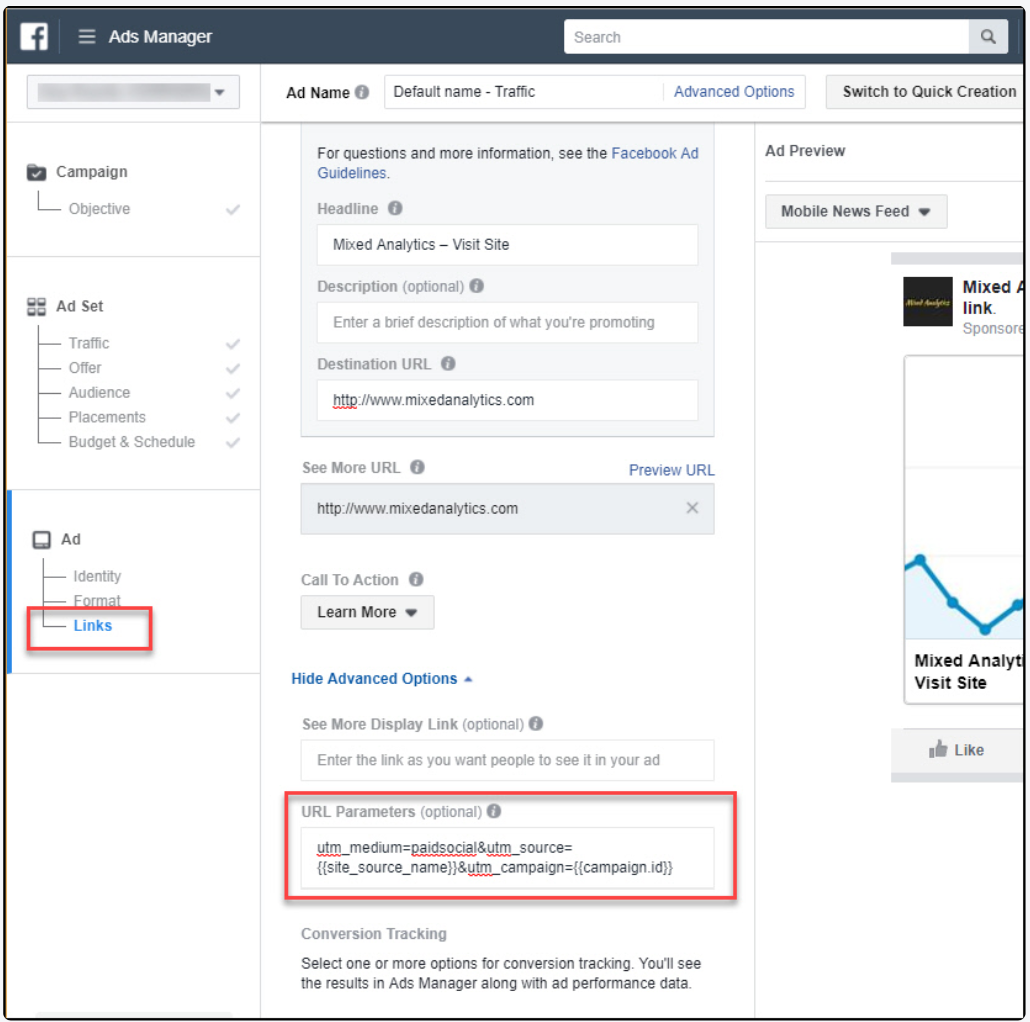Image resolution: width=1030 pixels, height=1022 pixels.
Task: Click the URL Parameters text box
Action: (507, 858)
